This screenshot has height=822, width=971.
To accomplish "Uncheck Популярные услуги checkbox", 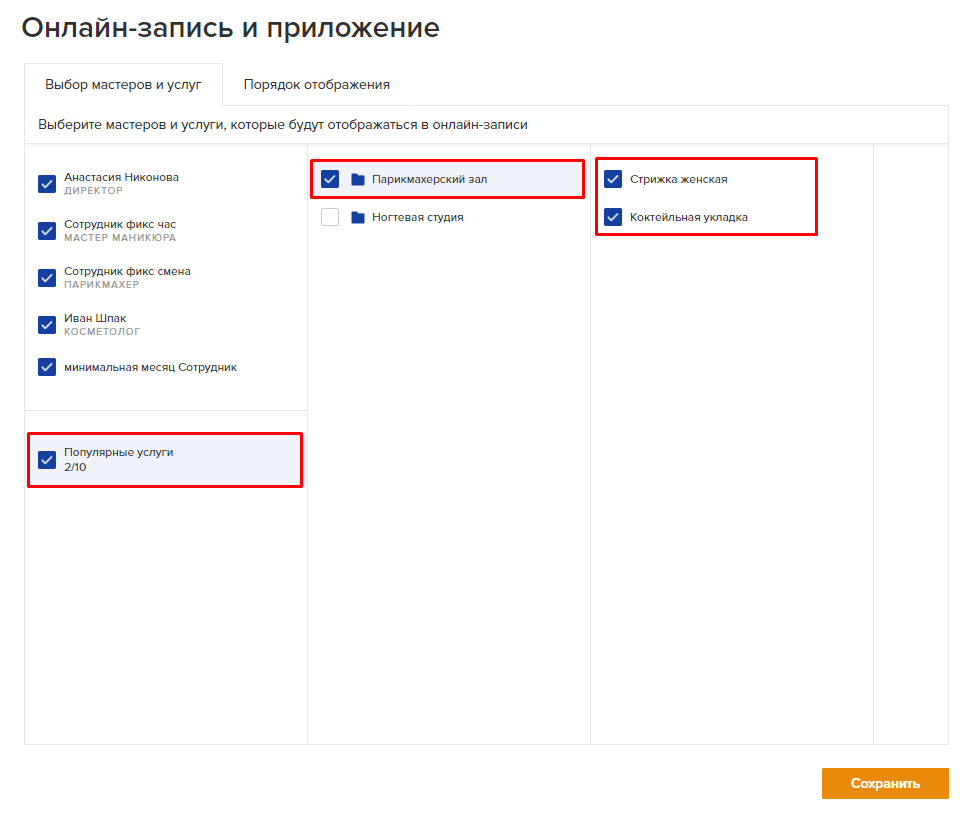I will coord(47,460).
